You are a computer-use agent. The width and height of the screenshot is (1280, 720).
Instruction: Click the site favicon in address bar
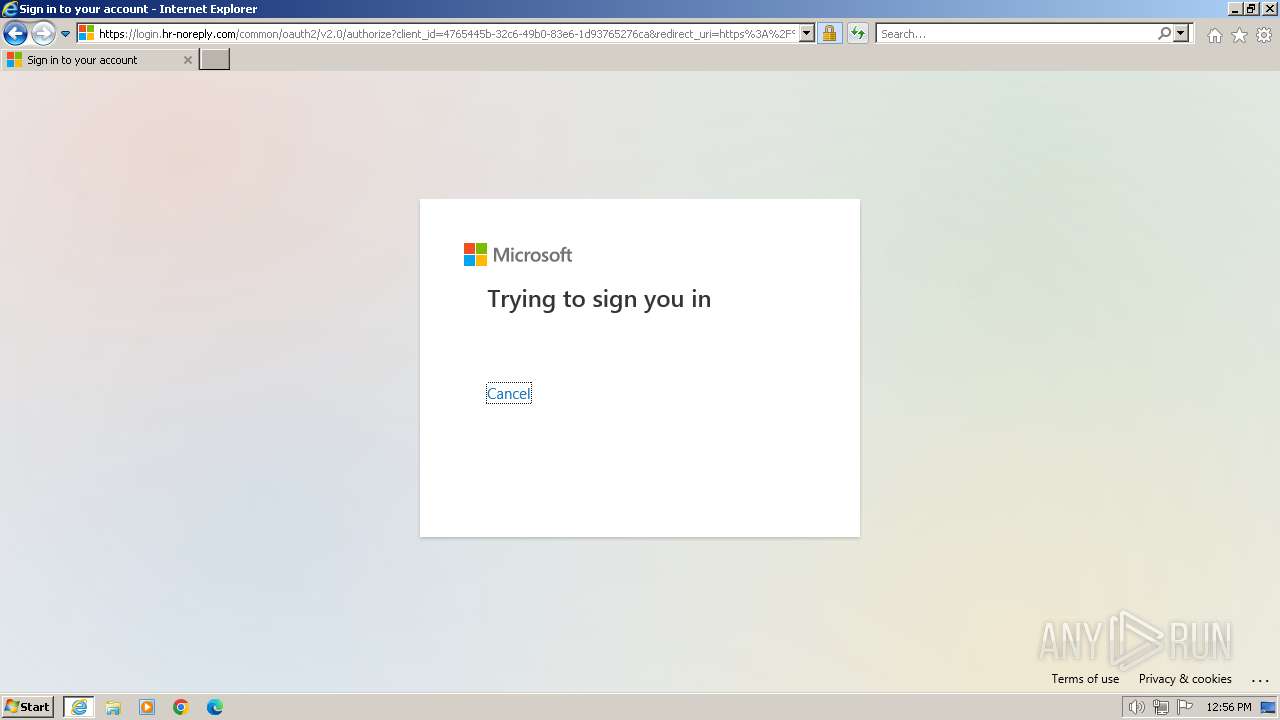(x=86, y=33)
